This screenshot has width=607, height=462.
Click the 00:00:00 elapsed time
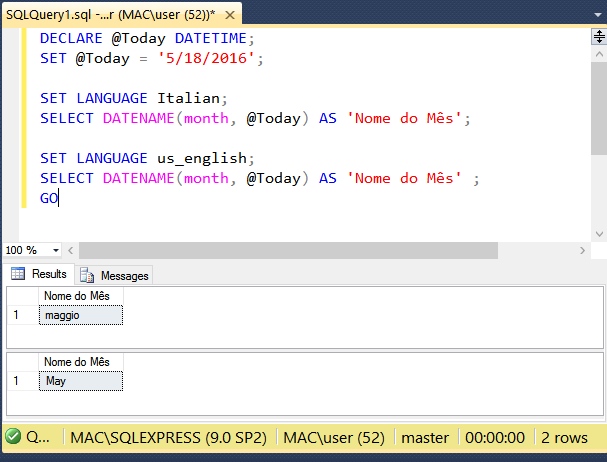pyautogui.click(x=495, y=438)
